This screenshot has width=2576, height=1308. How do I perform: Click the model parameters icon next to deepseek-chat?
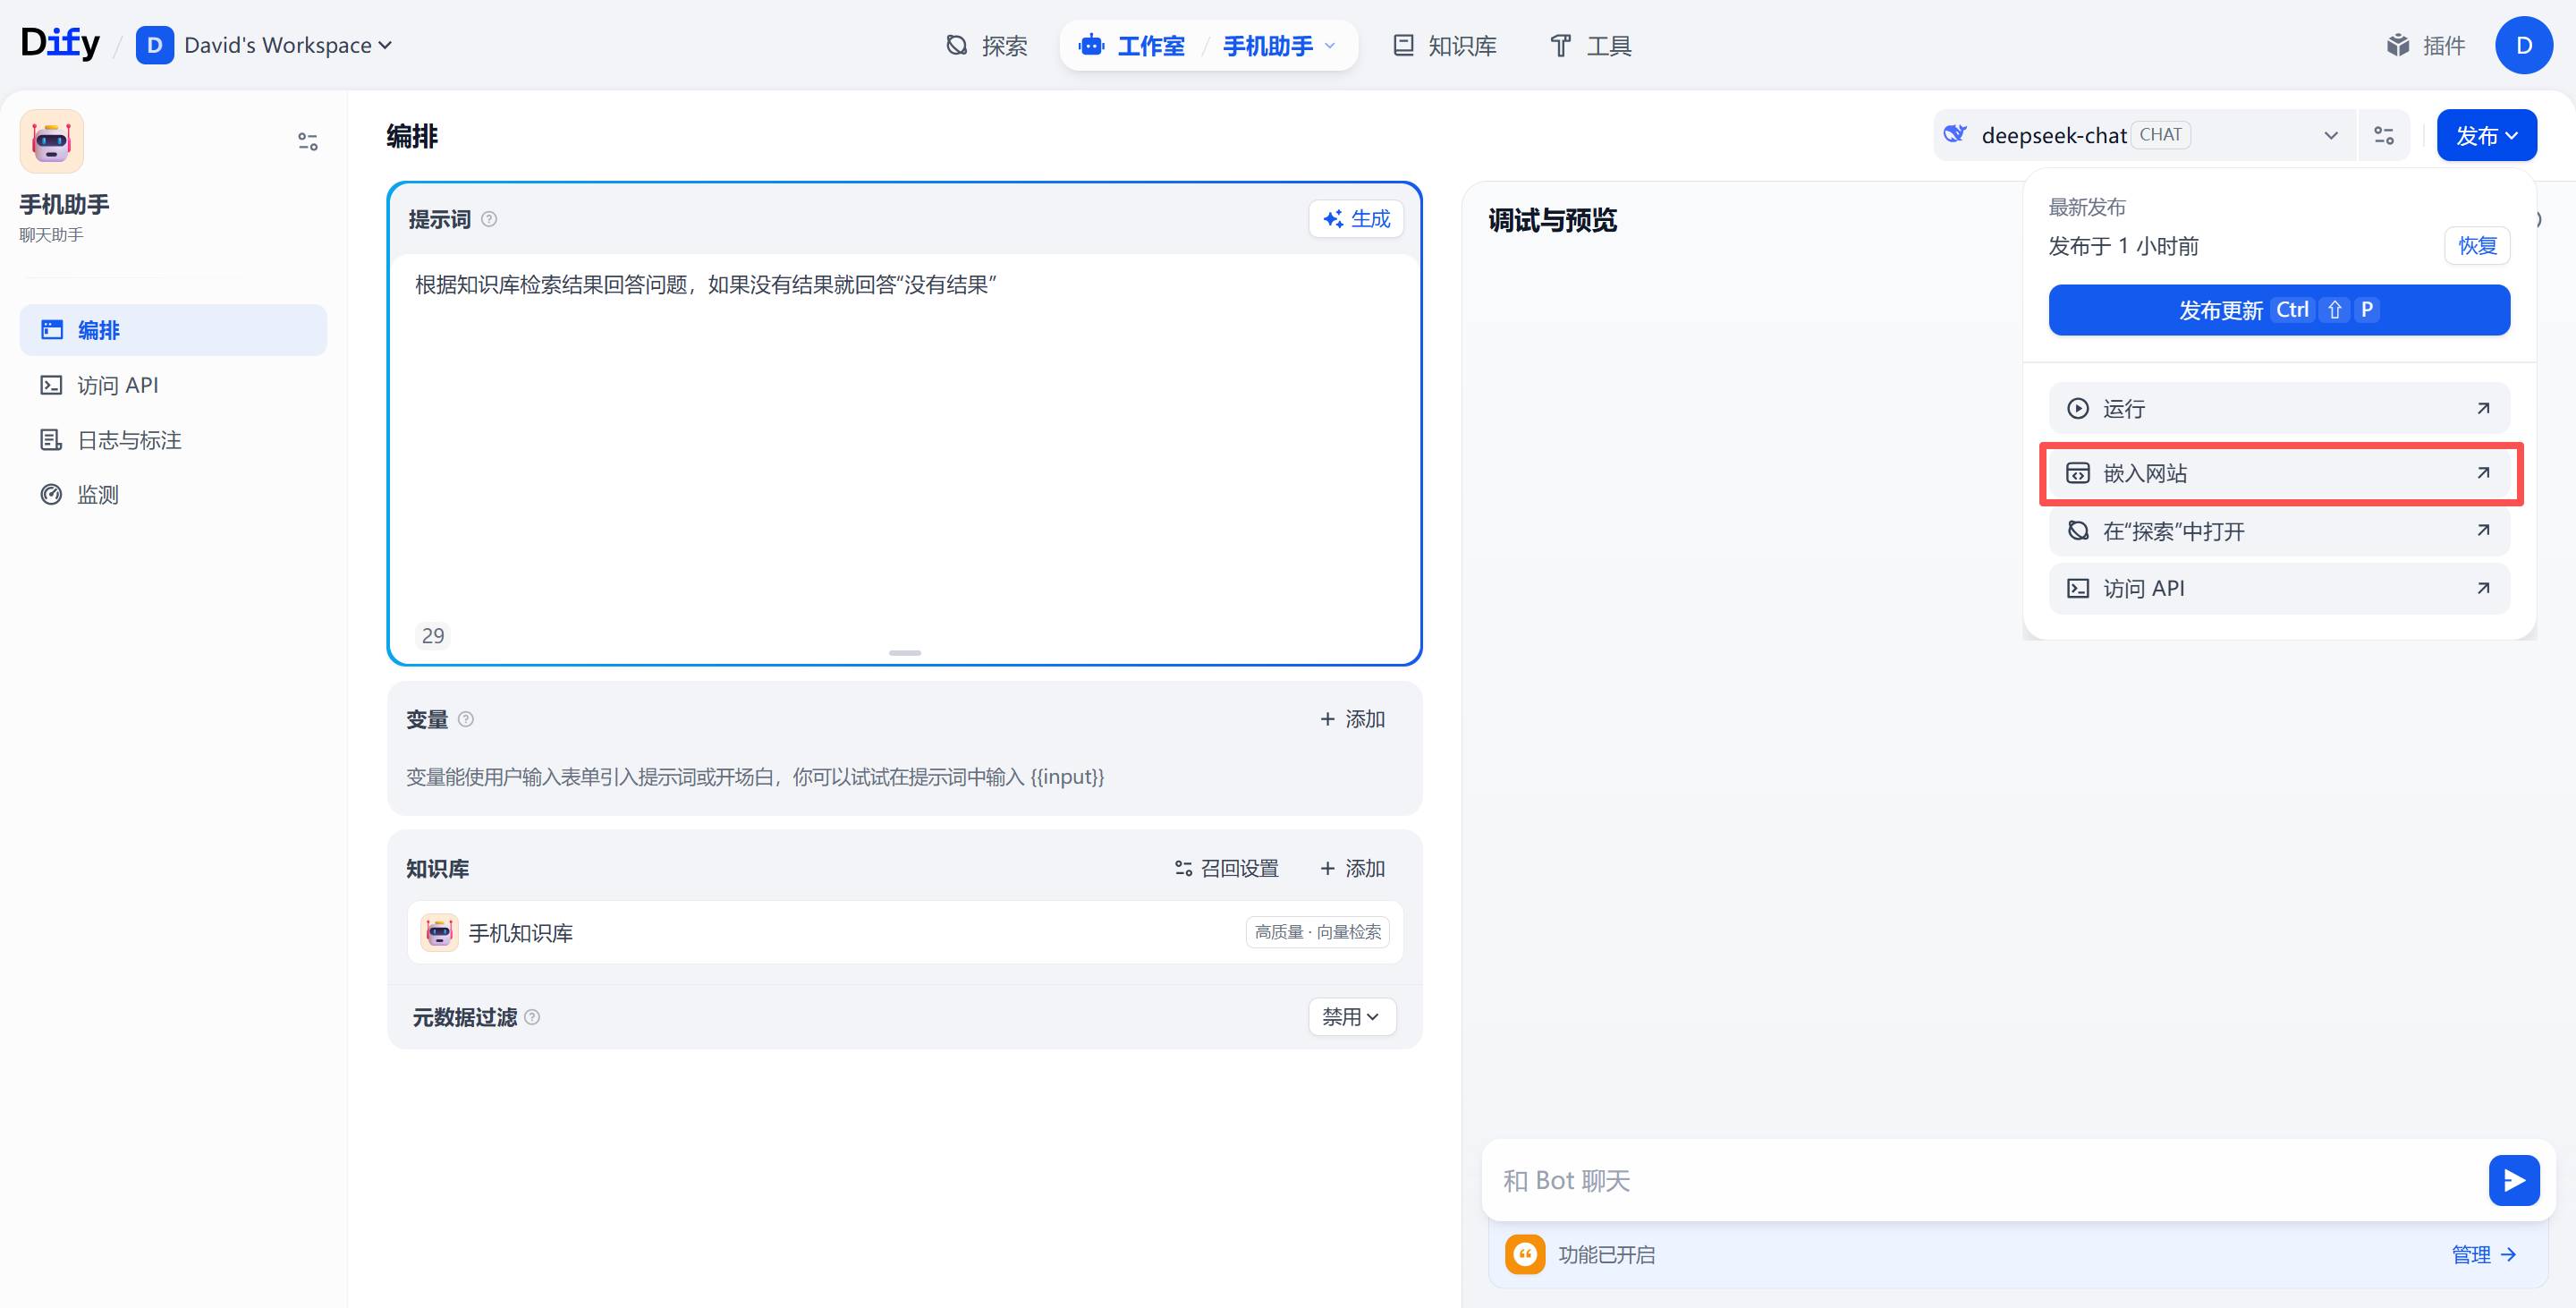tap(2383, 136)
